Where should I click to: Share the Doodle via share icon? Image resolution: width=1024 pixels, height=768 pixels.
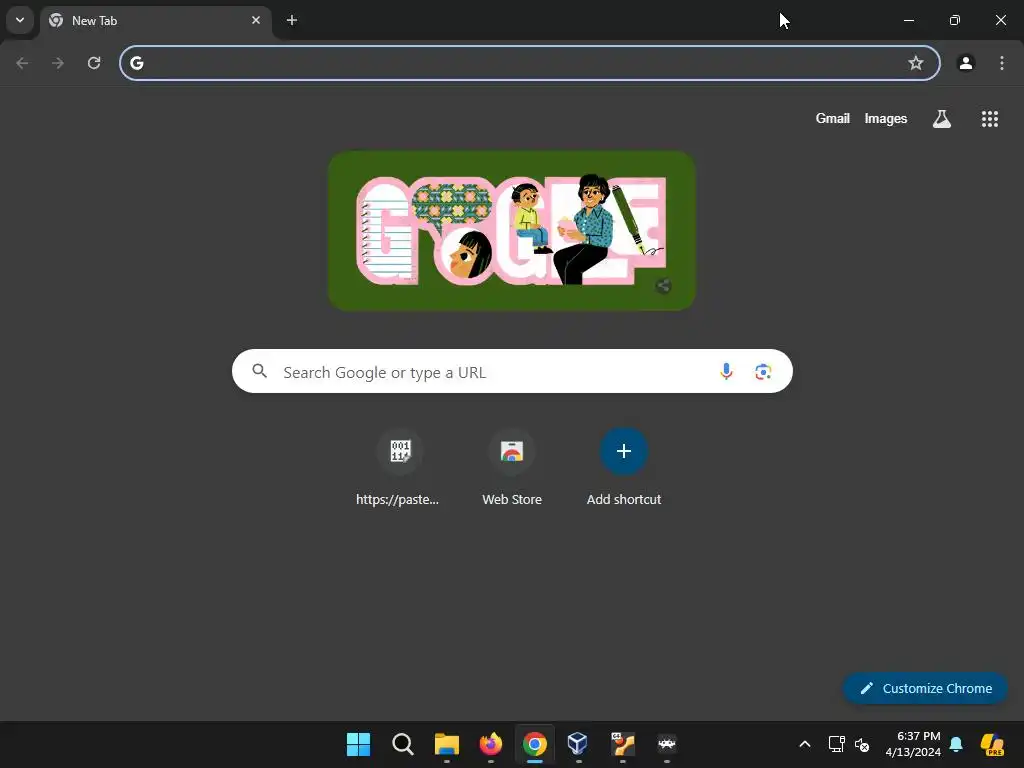664,285
